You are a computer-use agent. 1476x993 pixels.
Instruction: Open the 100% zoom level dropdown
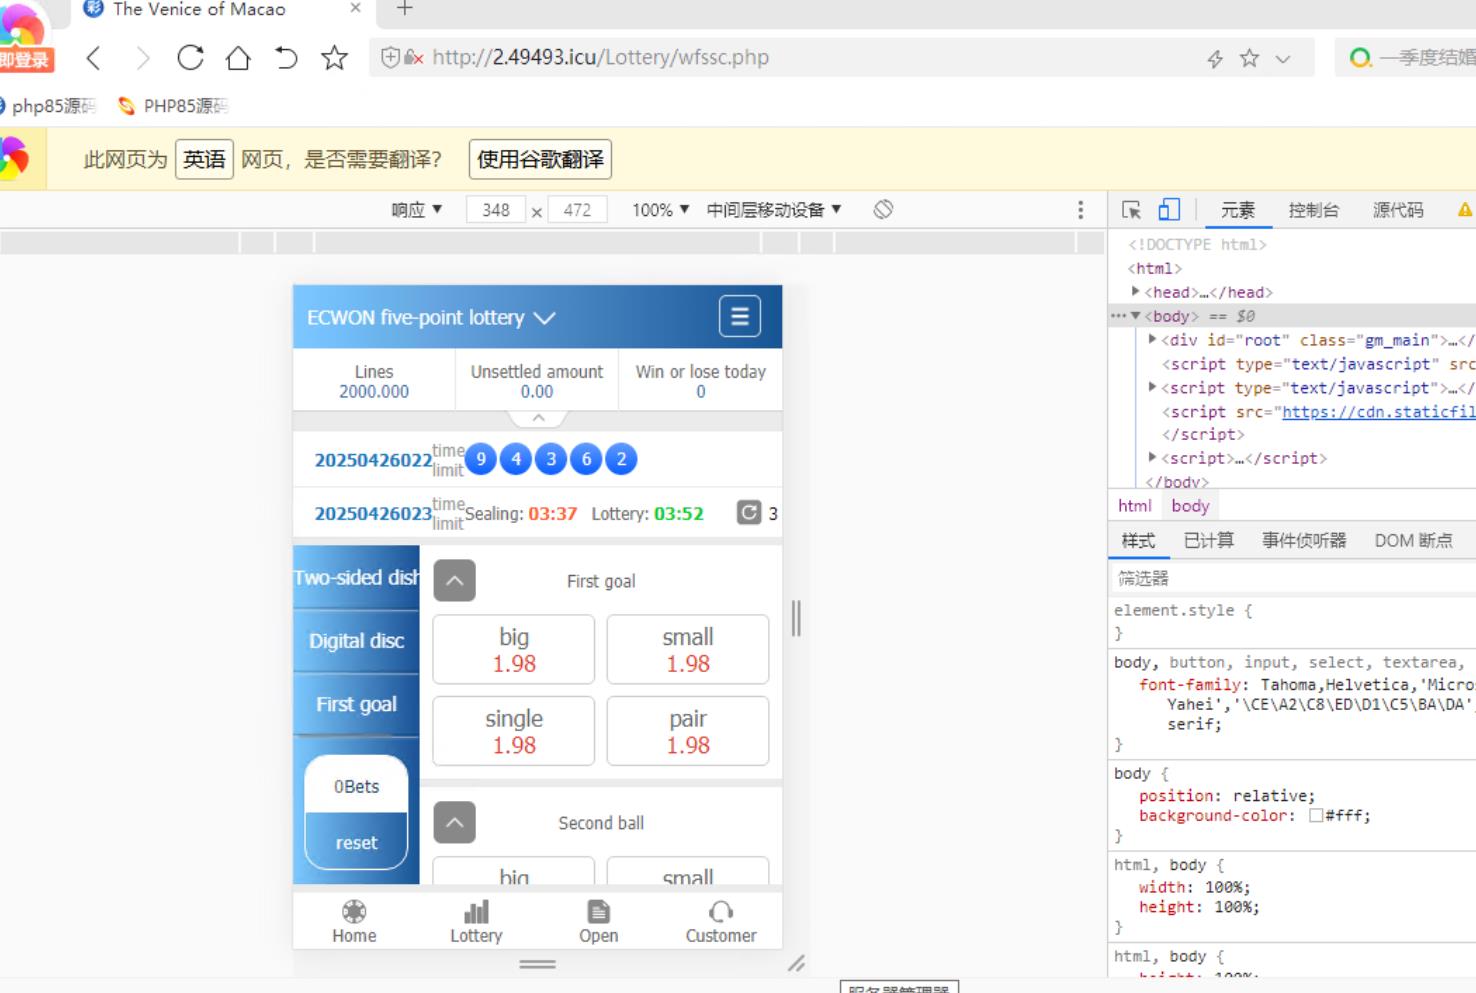[x=660, y=210]
